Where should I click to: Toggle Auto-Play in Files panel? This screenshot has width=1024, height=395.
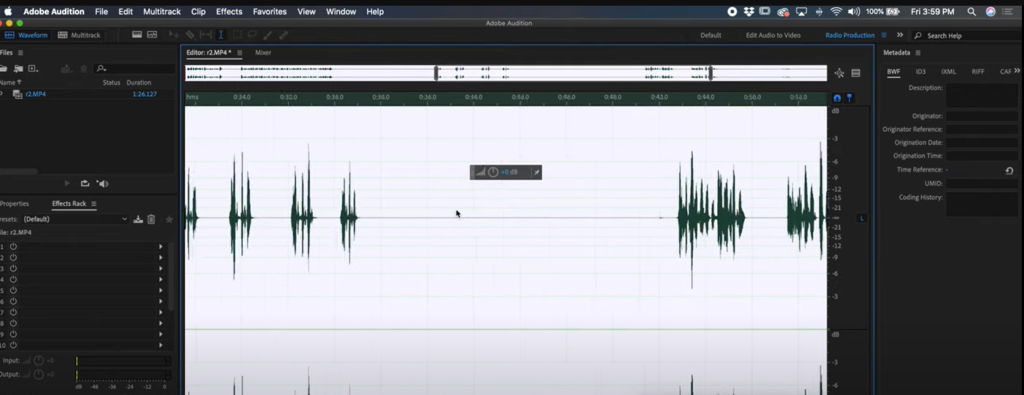(103, 183)
